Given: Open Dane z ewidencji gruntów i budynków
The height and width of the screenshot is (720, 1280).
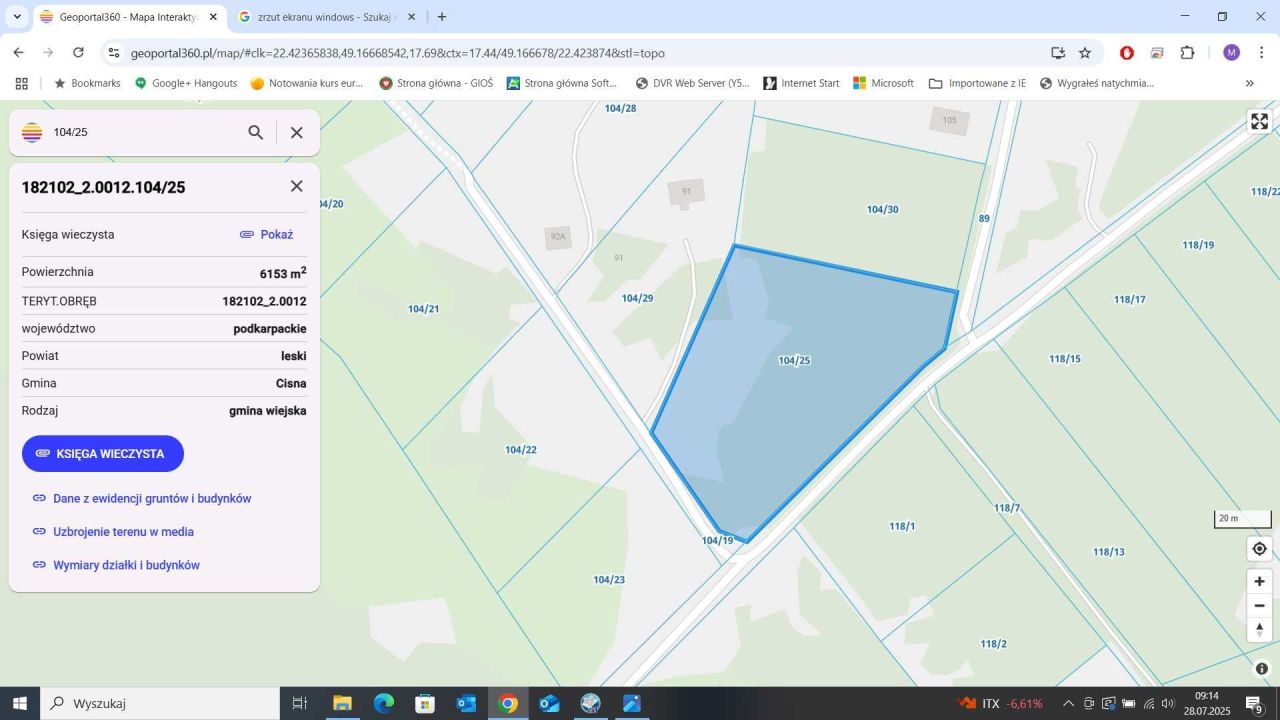Looking at the screenshot, I should point(151,498).
